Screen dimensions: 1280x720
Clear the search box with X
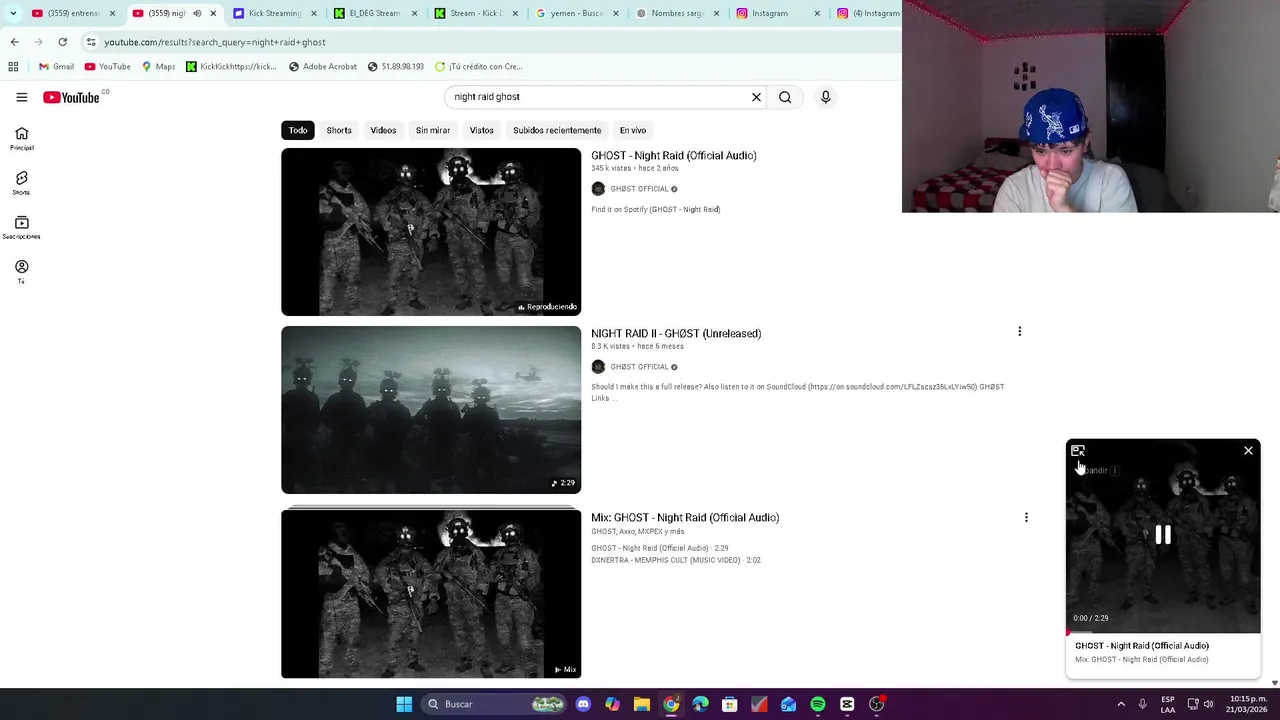tap(756, 97)
